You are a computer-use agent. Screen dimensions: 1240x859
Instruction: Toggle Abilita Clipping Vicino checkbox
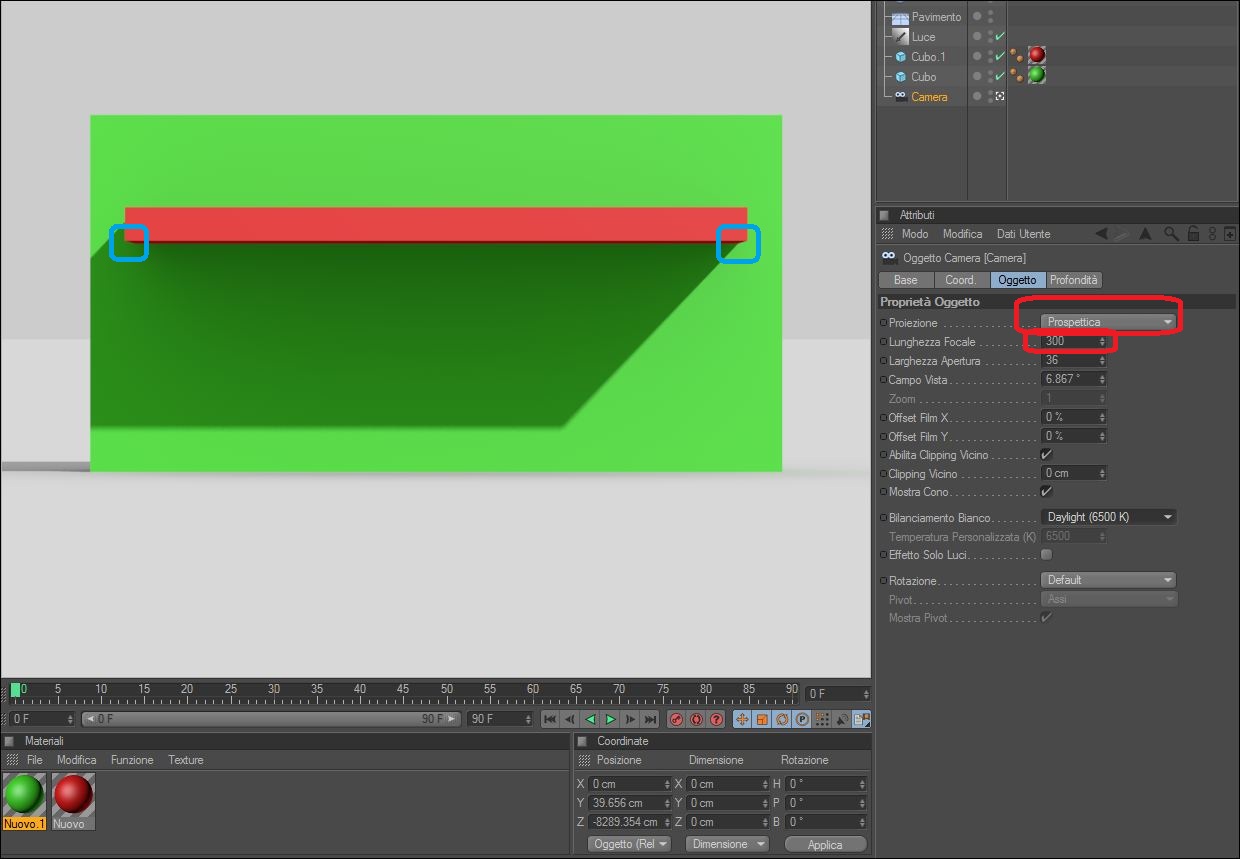click(x=1047, y=455)
